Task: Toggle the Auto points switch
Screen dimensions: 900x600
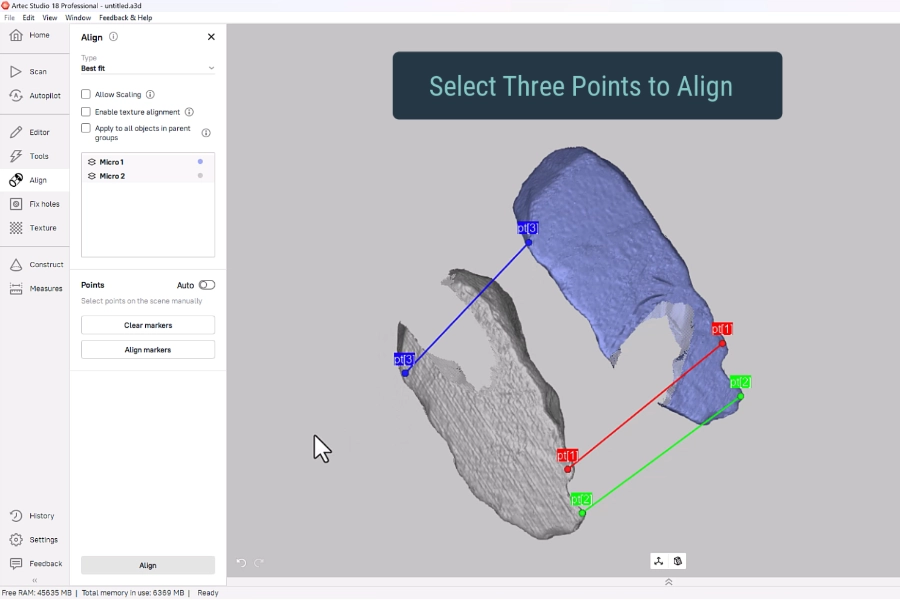Action: click(206, 285)
